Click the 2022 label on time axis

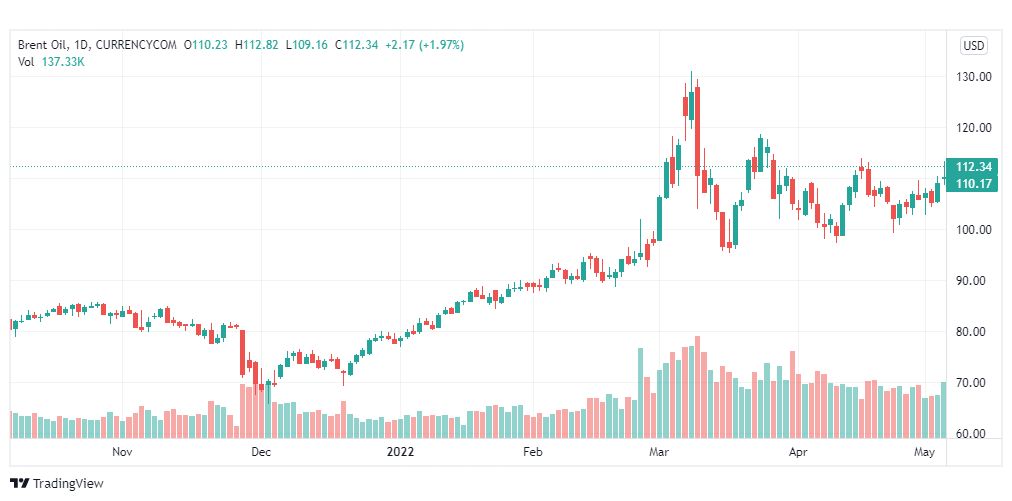pyautogui.click(x=400, y=452)
